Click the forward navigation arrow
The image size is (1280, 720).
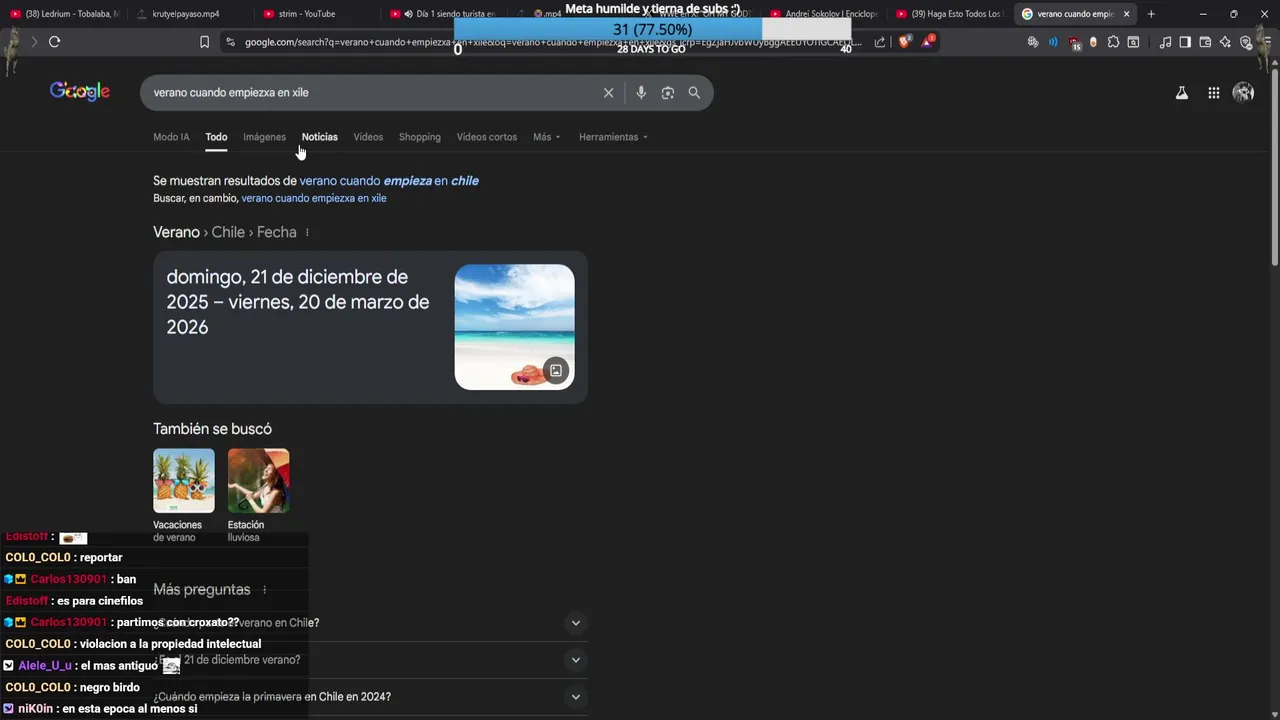(34, 42)
